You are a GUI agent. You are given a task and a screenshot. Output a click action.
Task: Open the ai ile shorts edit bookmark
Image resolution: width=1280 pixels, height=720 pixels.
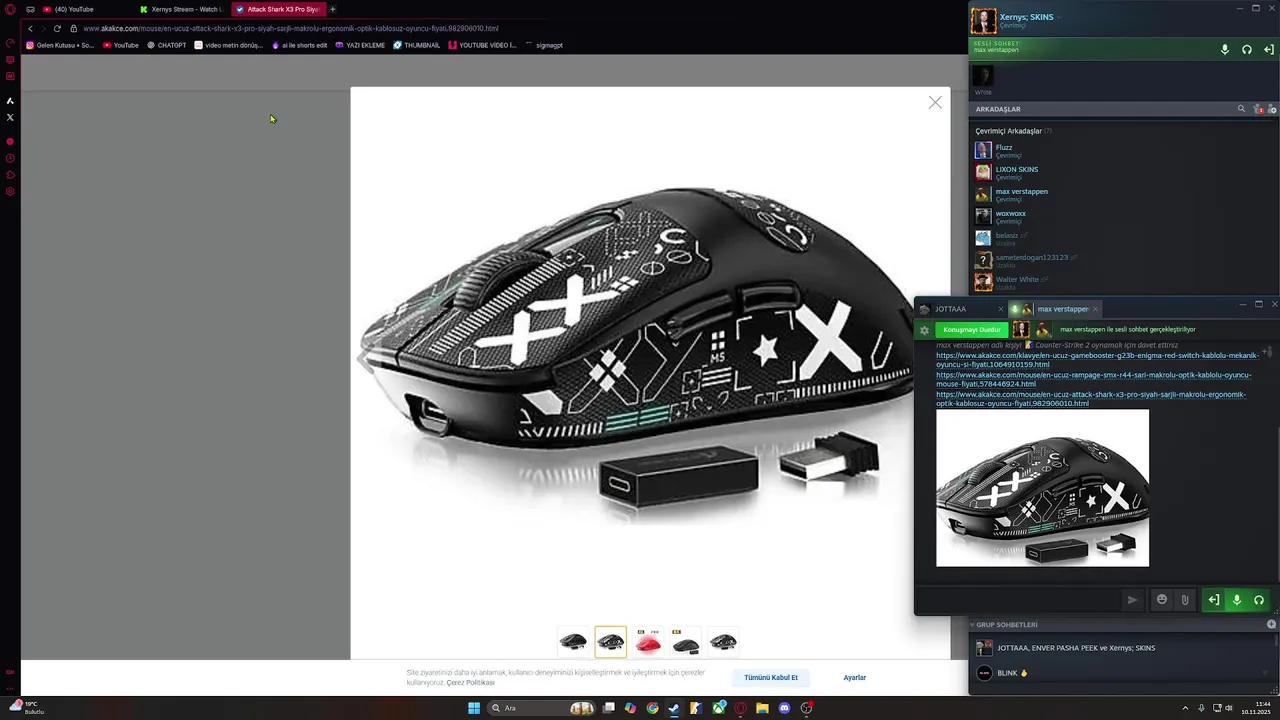(299, 45)
